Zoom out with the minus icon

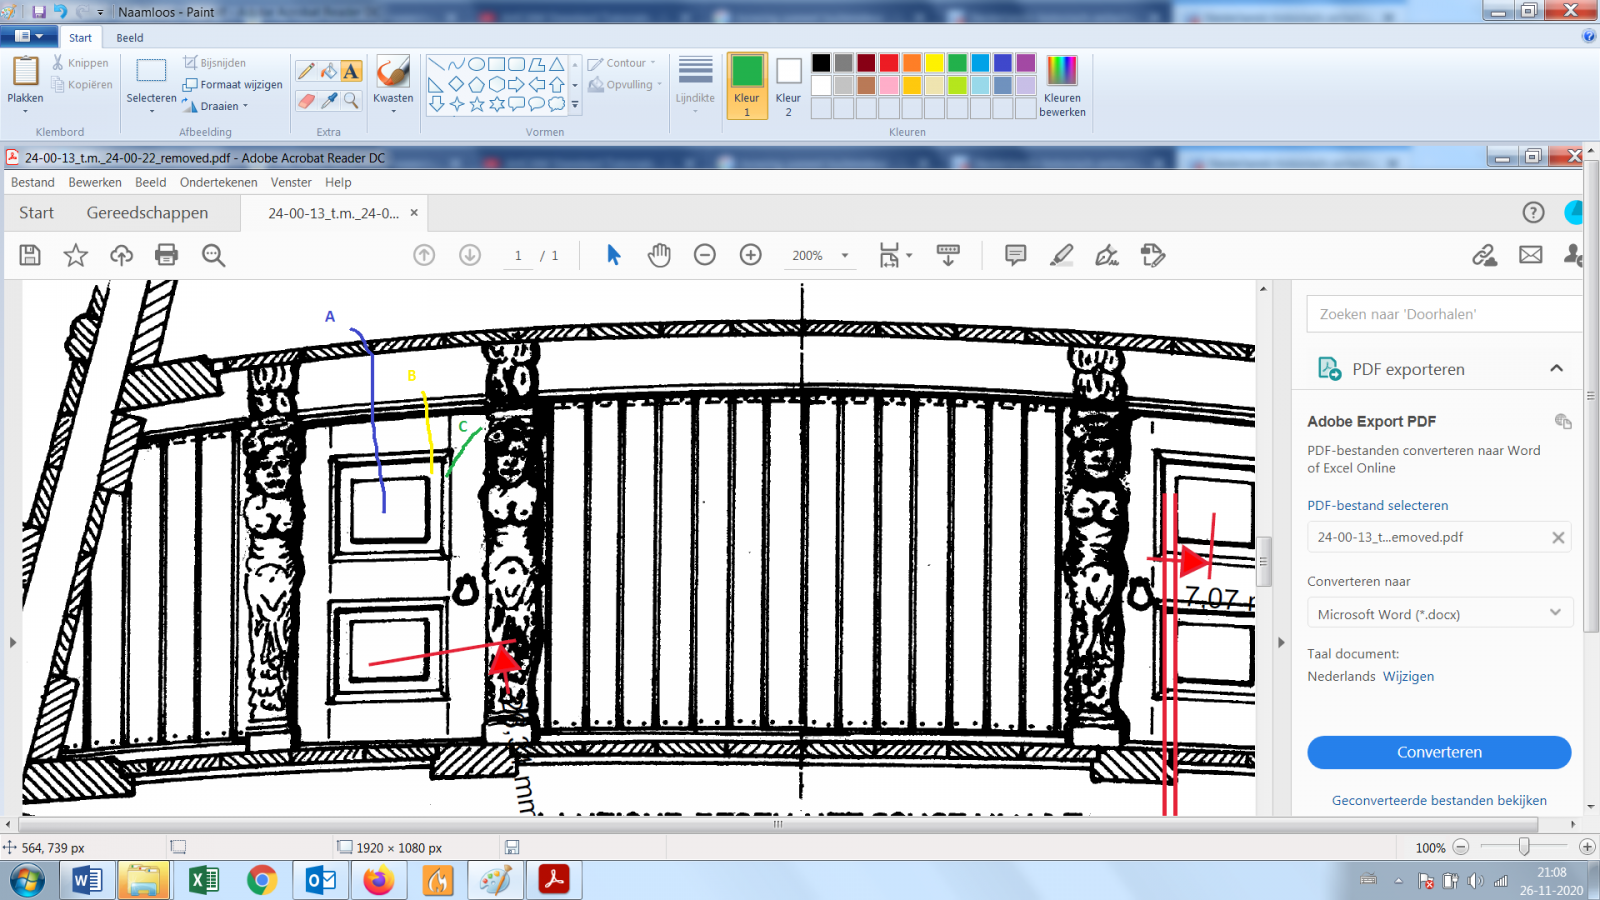point(705,255)
